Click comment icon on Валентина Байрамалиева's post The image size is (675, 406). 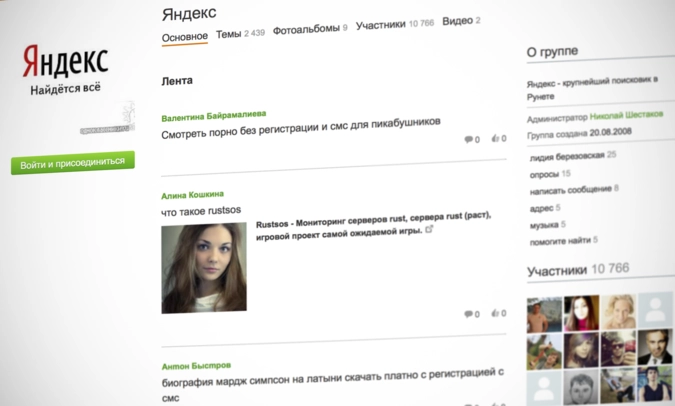coord(468,139)
